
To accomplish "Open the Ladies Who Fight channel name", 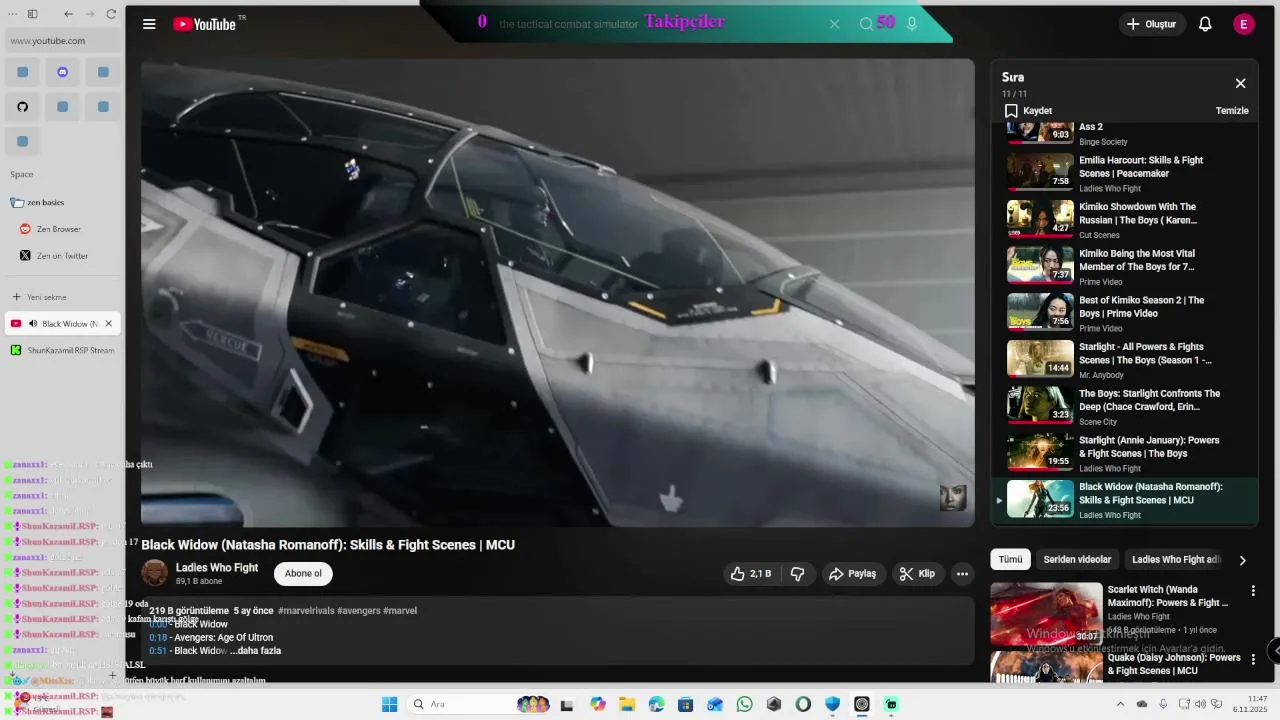I will [217, 567].
